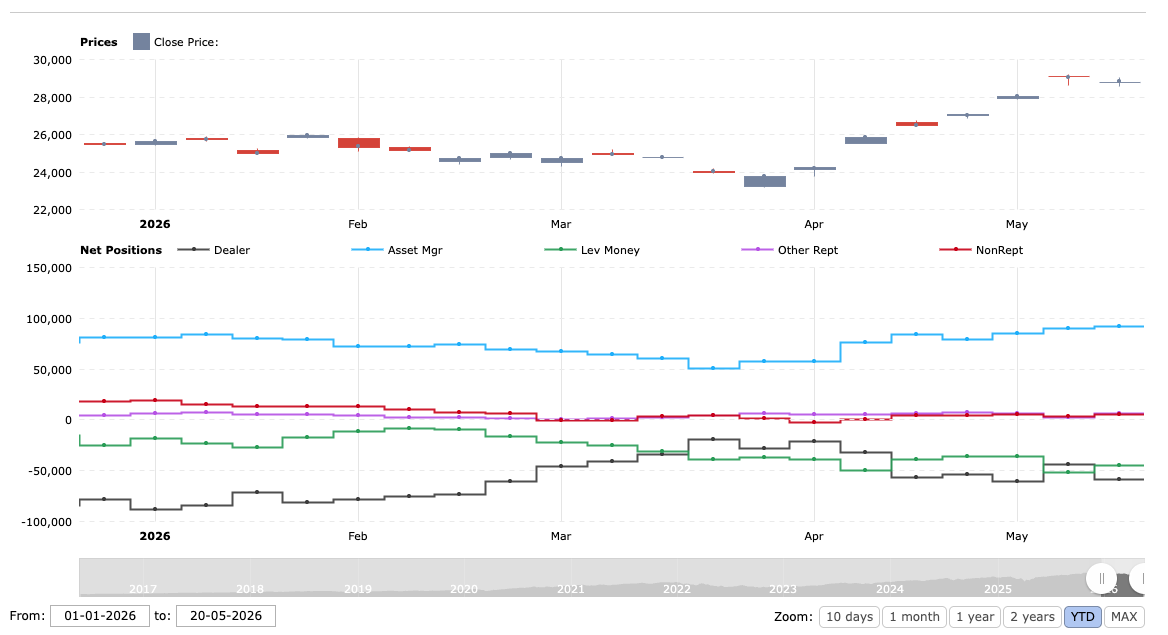1168x635 pixels.
Task: Click the Close Price color swatch
Action: coord(142,42)
